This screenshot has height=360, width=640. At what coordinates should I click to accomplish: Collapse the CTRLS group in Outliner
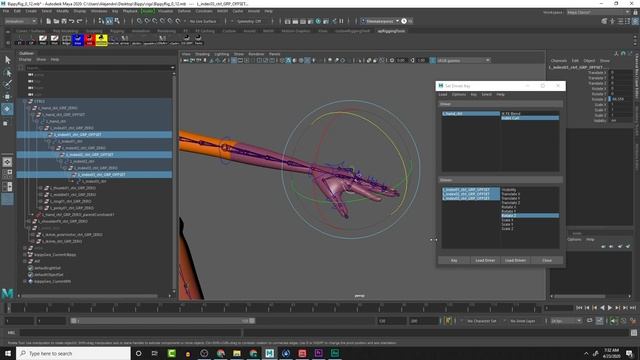tap(25, 101)
